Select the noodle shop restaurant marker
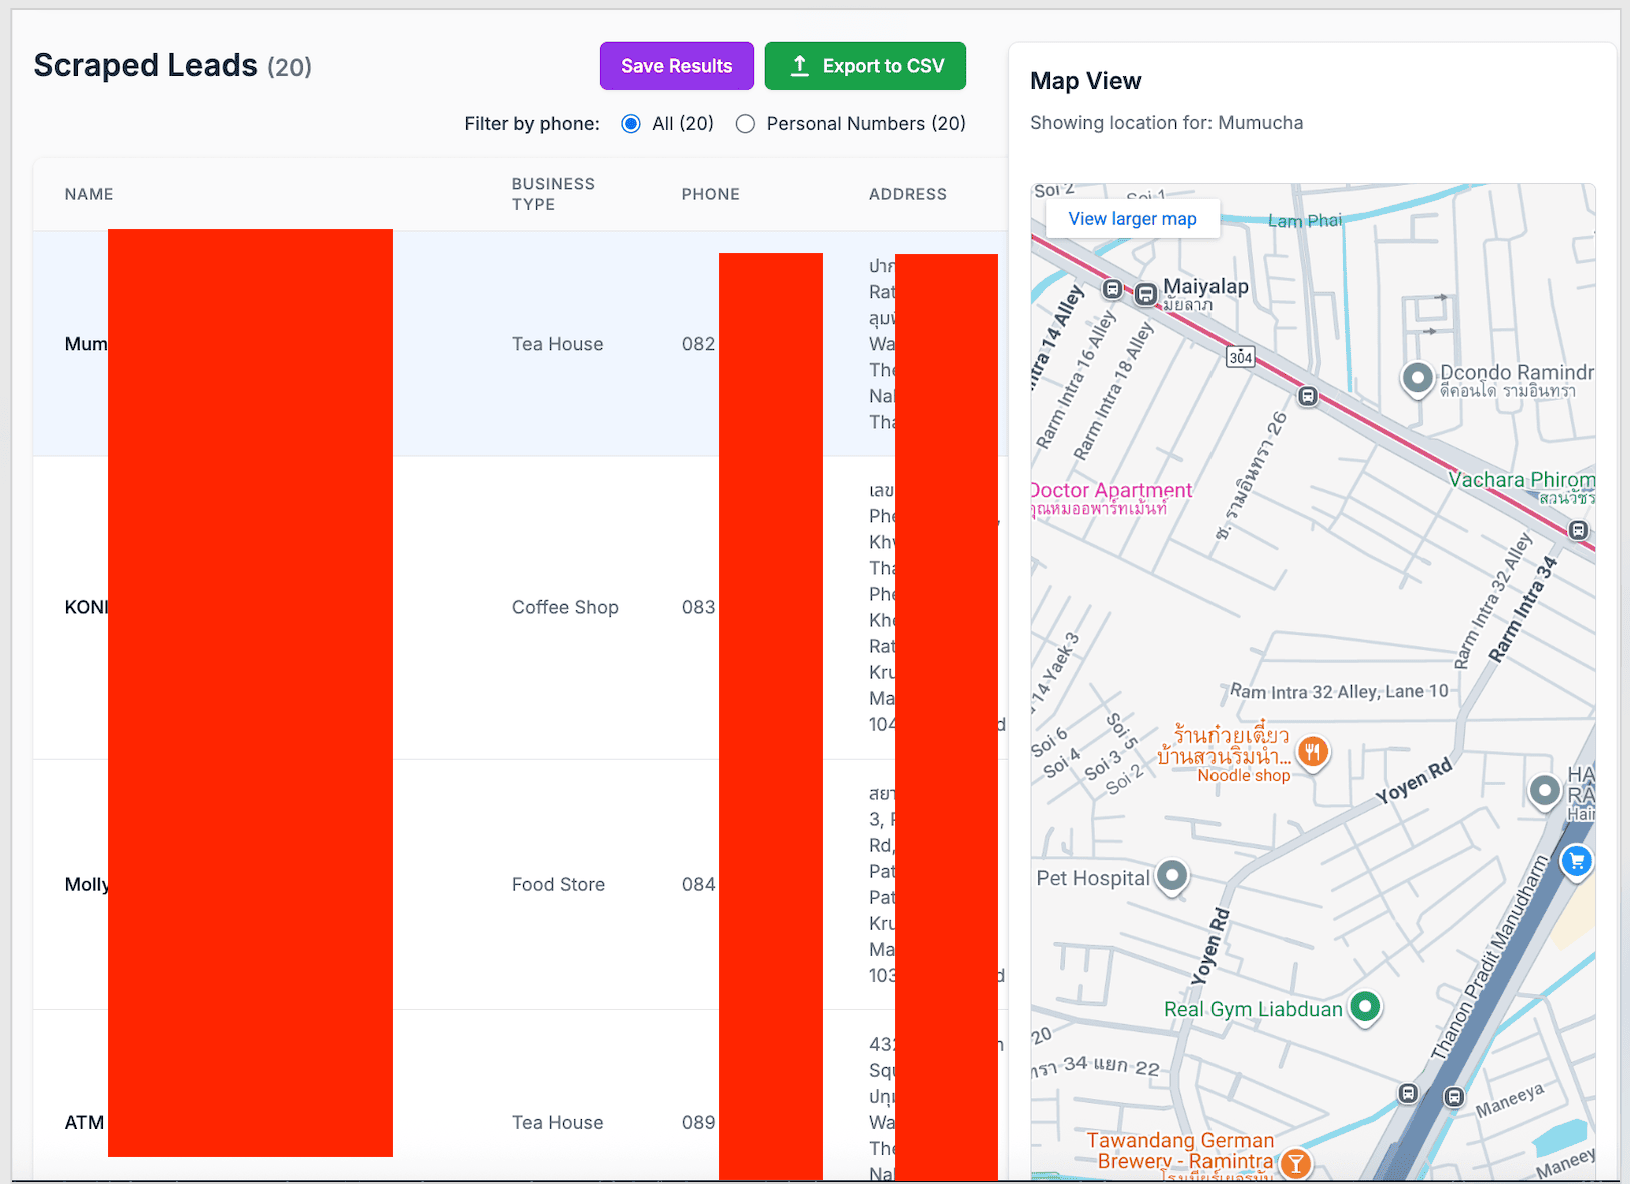This screenshot has height=1184, width=1630. click(1312, 751)
